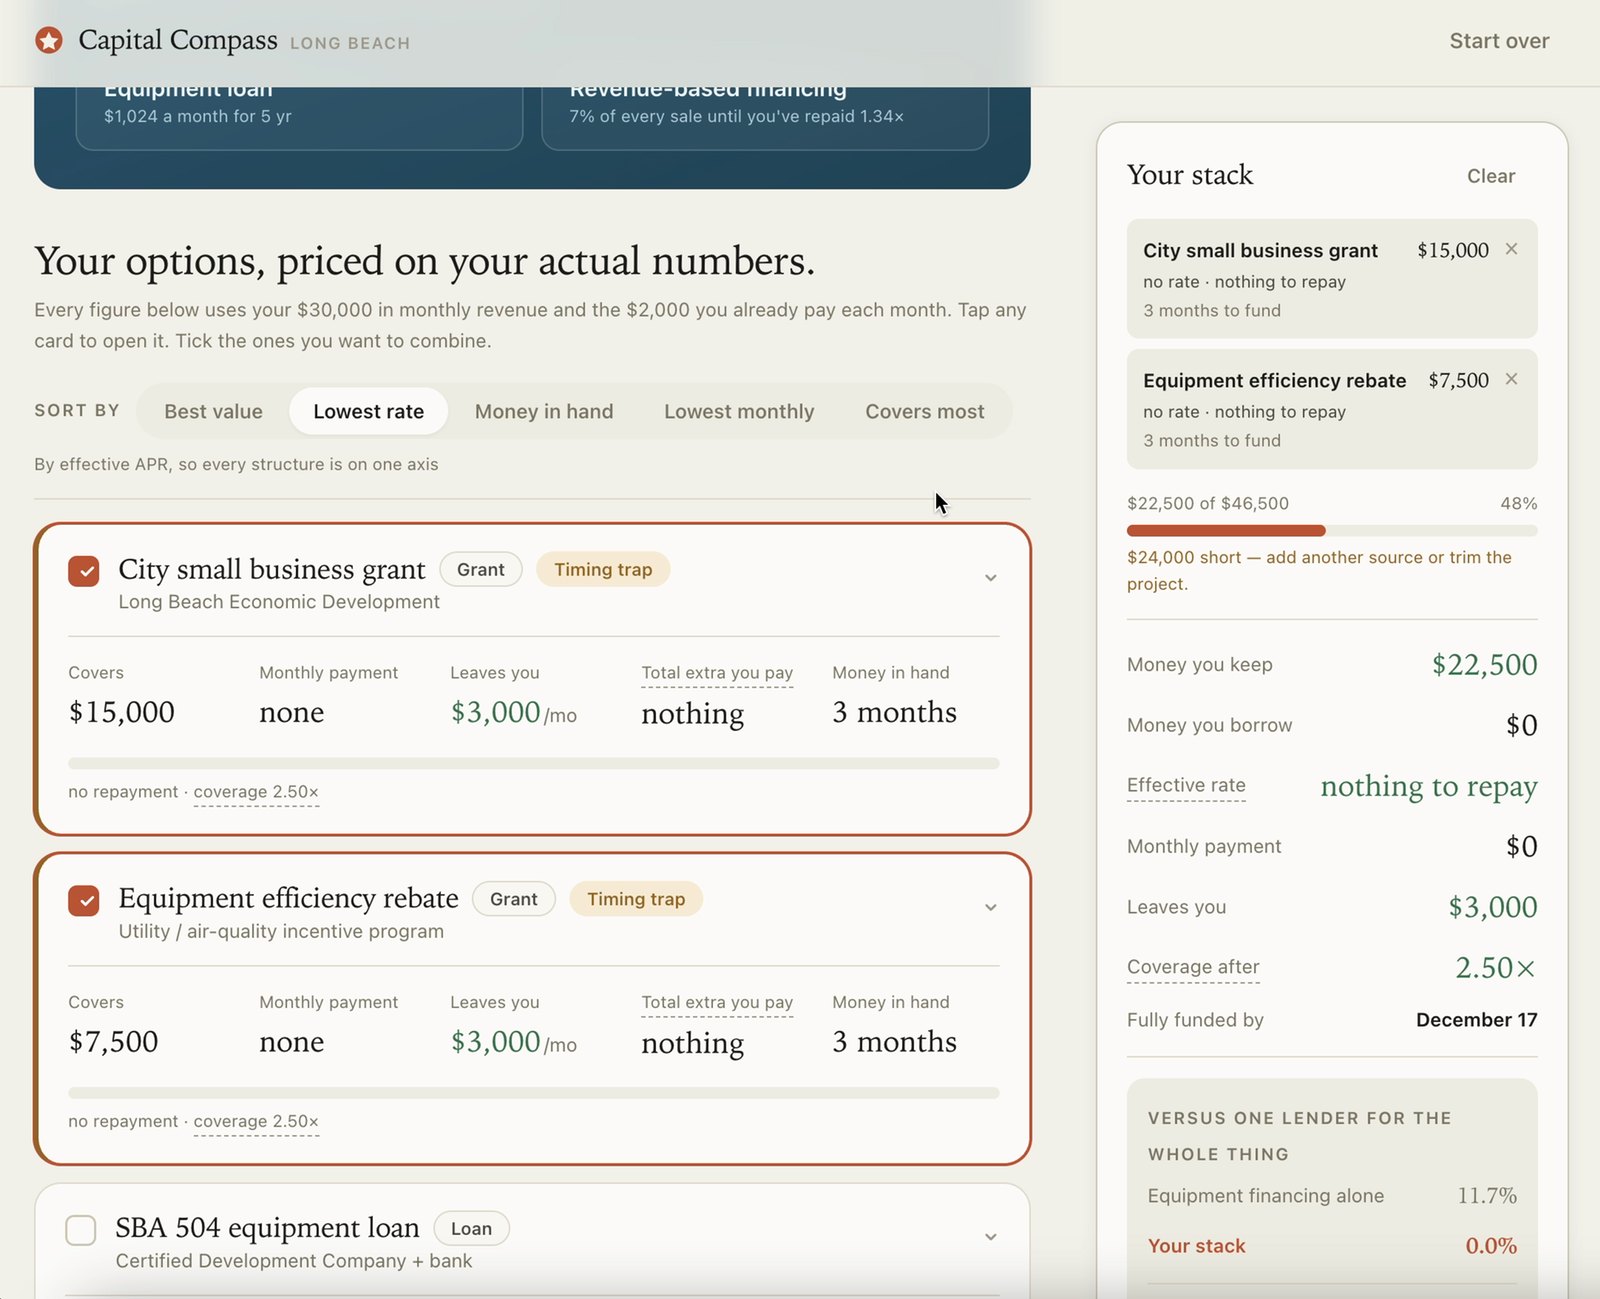This screenshot has height=1299, width=1600.
Task: Click the City grant repayment bar
Action: pyautogui.click(x=534, y=763)
